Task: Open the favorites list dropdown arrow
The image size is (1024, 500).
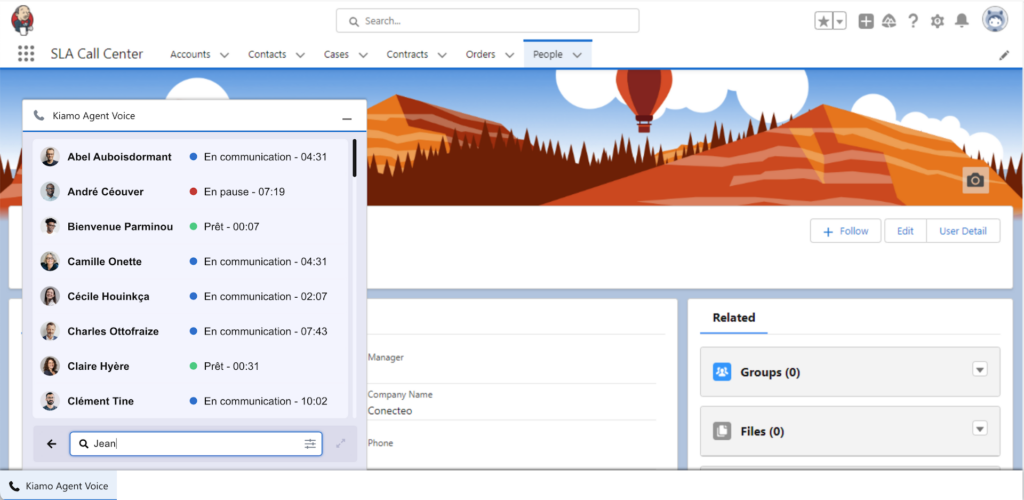Action: tap(840, 21)
